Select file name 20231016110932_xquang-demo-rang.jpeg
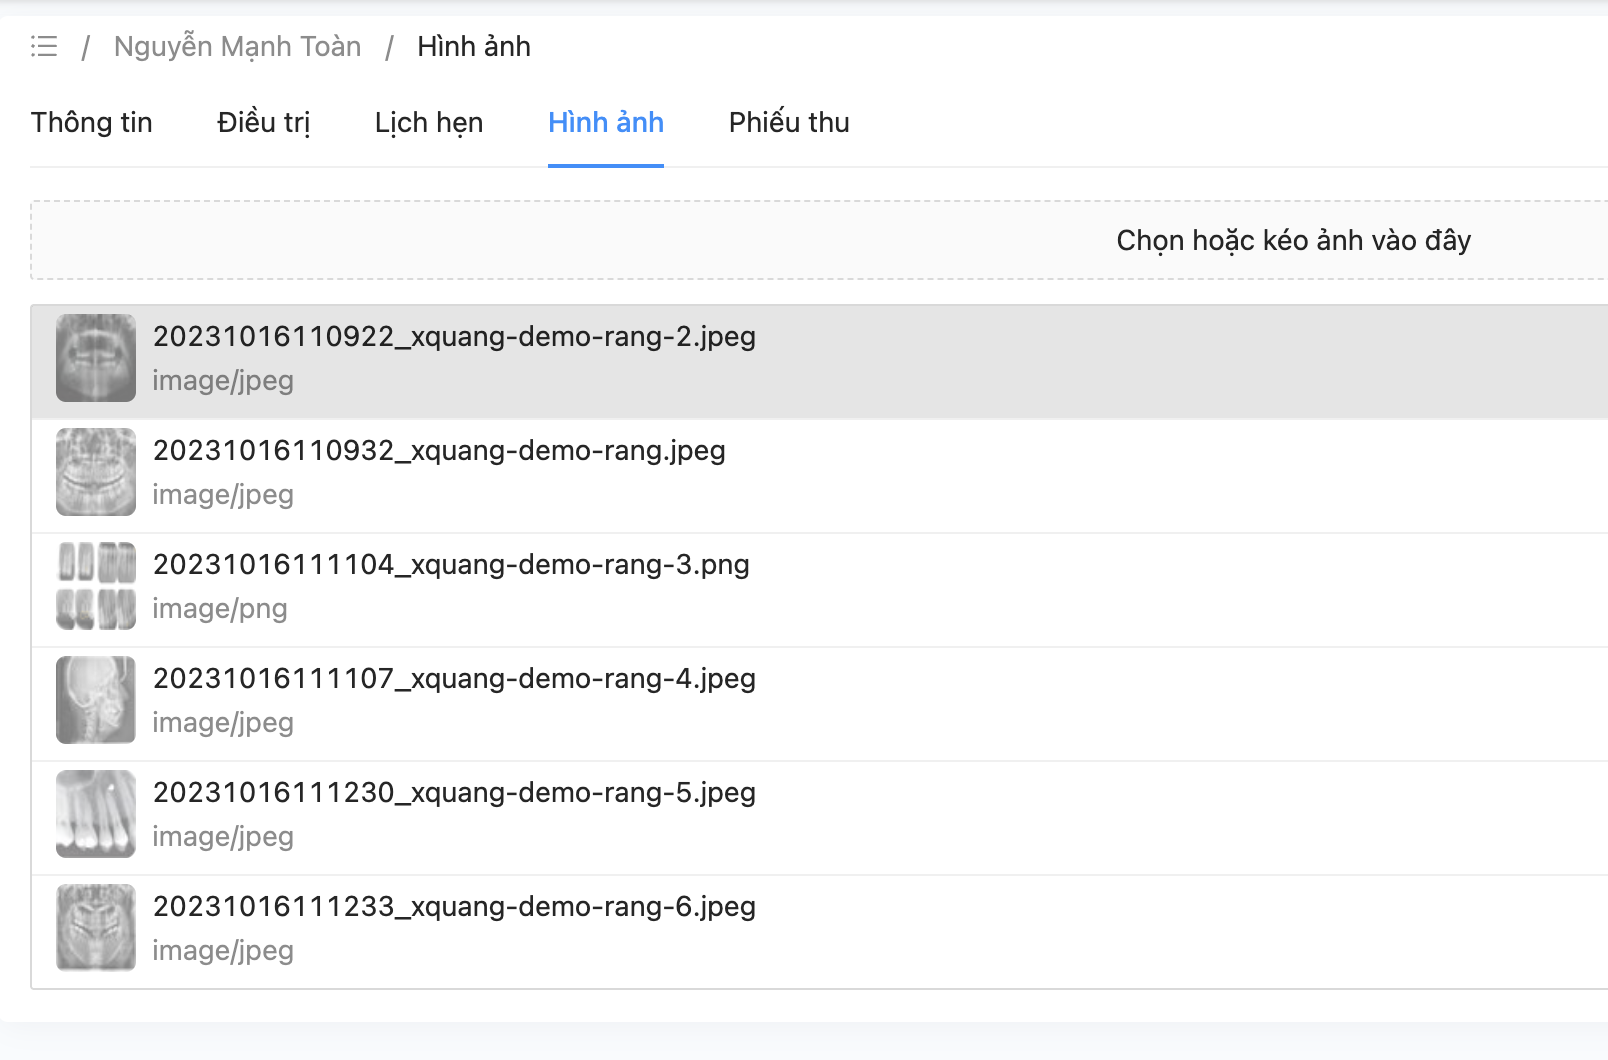The image size is (1608, 1060). pyautogui.click(x=439, y=451)
